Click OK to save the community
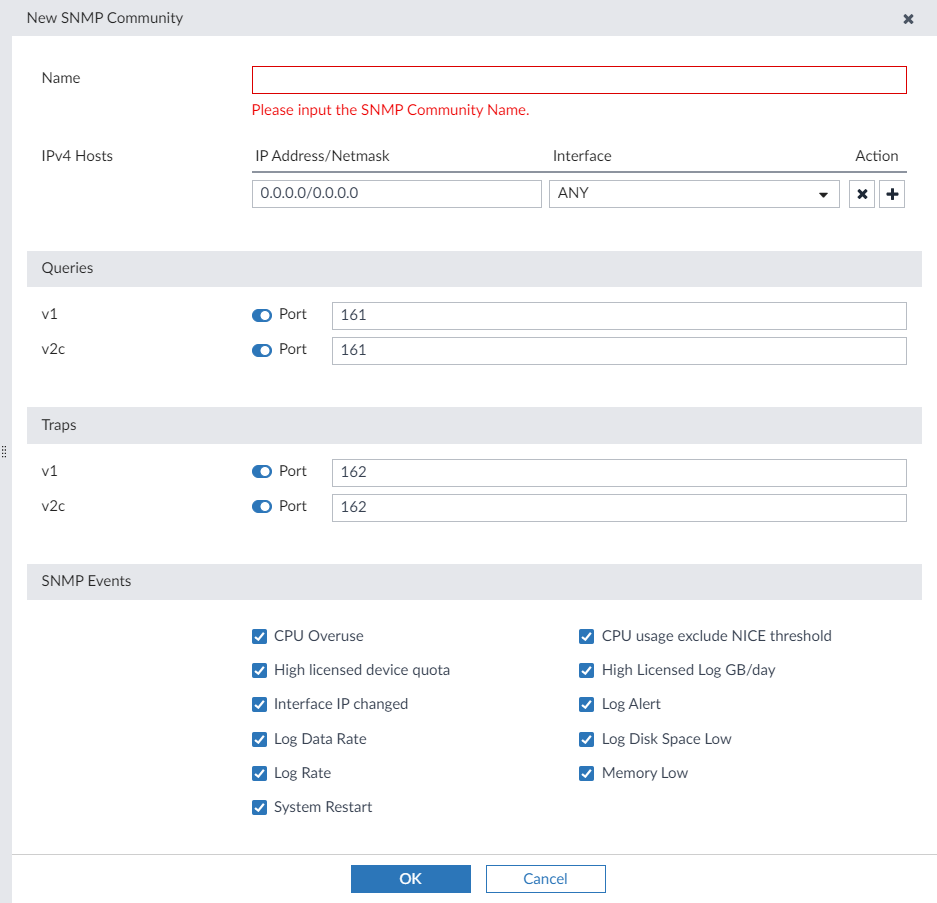 coord(410,878)
